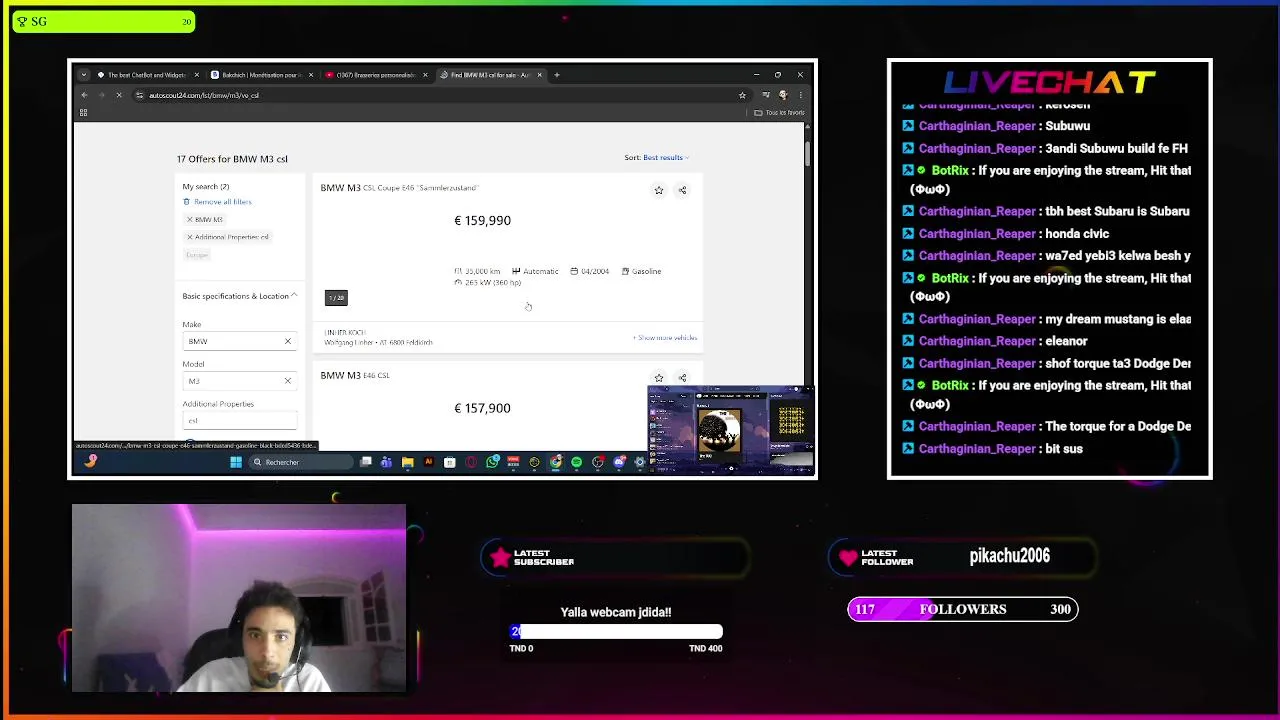
Task: Switch to The best ChatBot and Widgets tab
Action: [x=146, y=75]
